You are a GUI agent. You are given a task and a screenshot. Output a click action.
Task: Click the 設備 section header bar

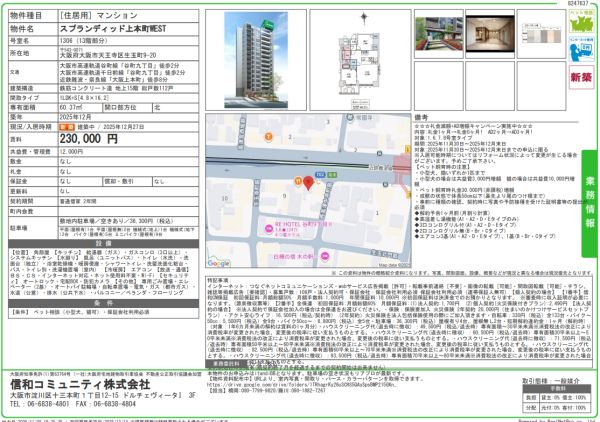(103, 244)
